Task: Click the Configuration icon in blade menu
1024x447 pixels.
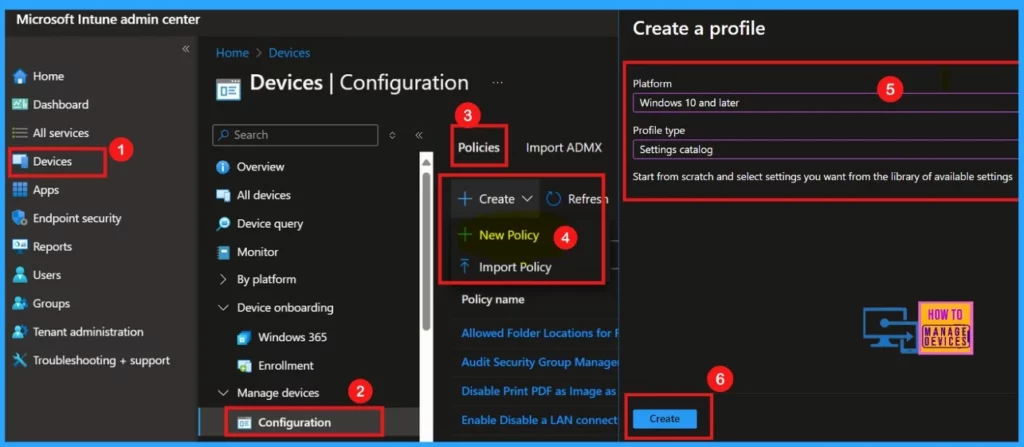Action: [244, 423]
